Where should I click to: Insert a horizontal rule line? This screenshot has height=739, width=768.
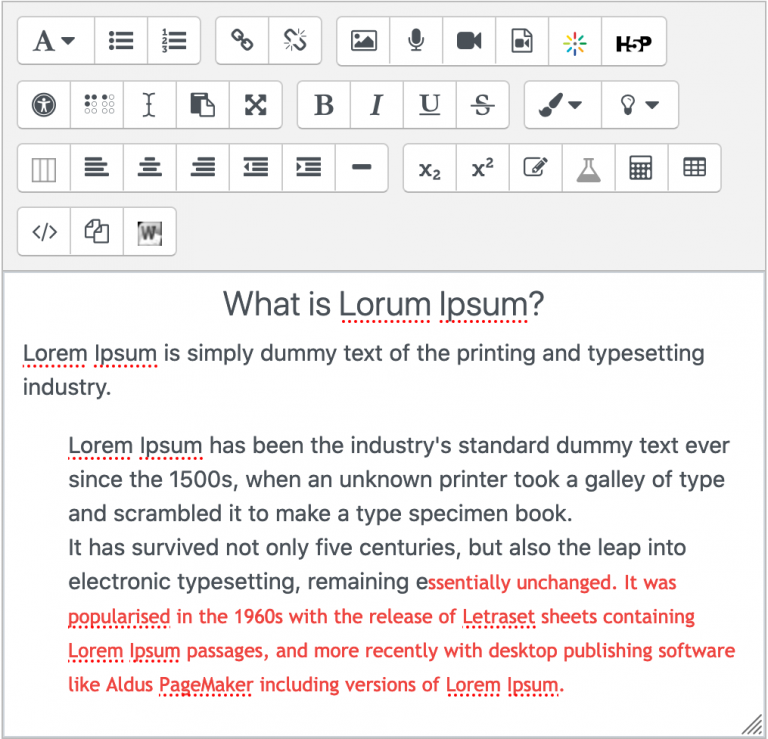(361, 168)
